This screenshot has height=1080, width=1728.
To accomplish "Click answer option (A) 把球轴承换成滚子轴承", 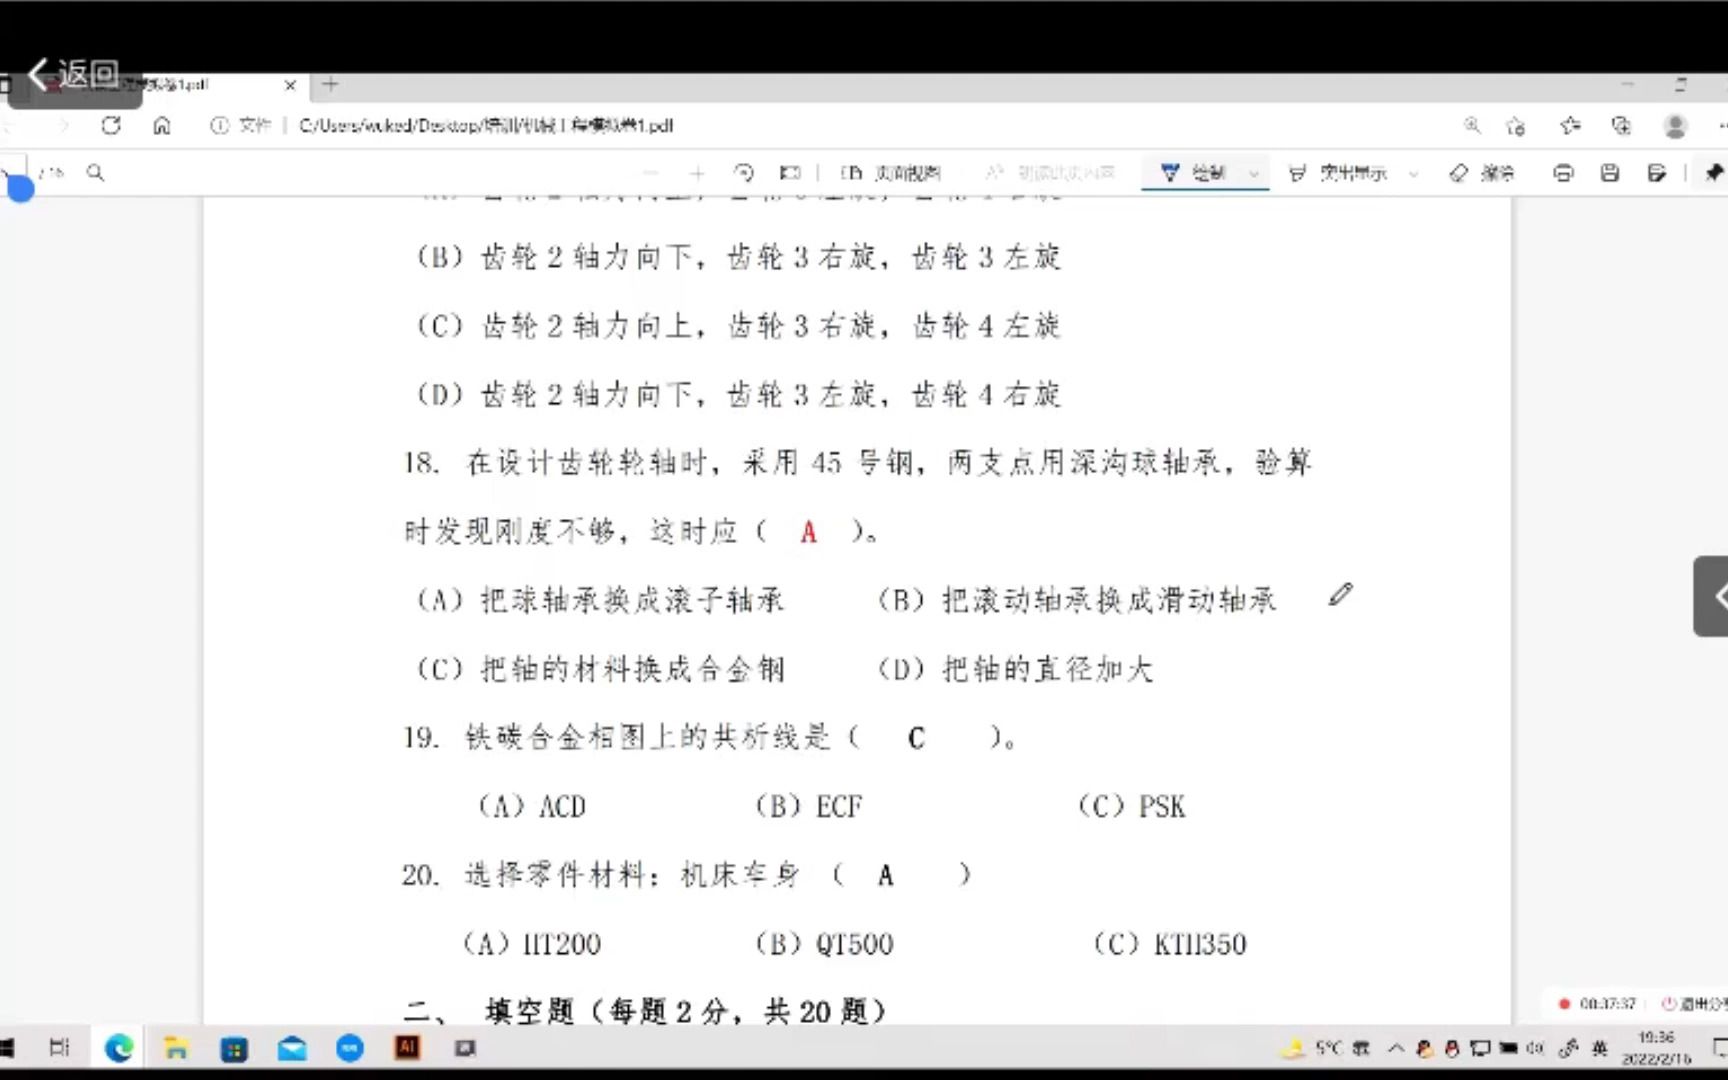I will coord(601,600).
